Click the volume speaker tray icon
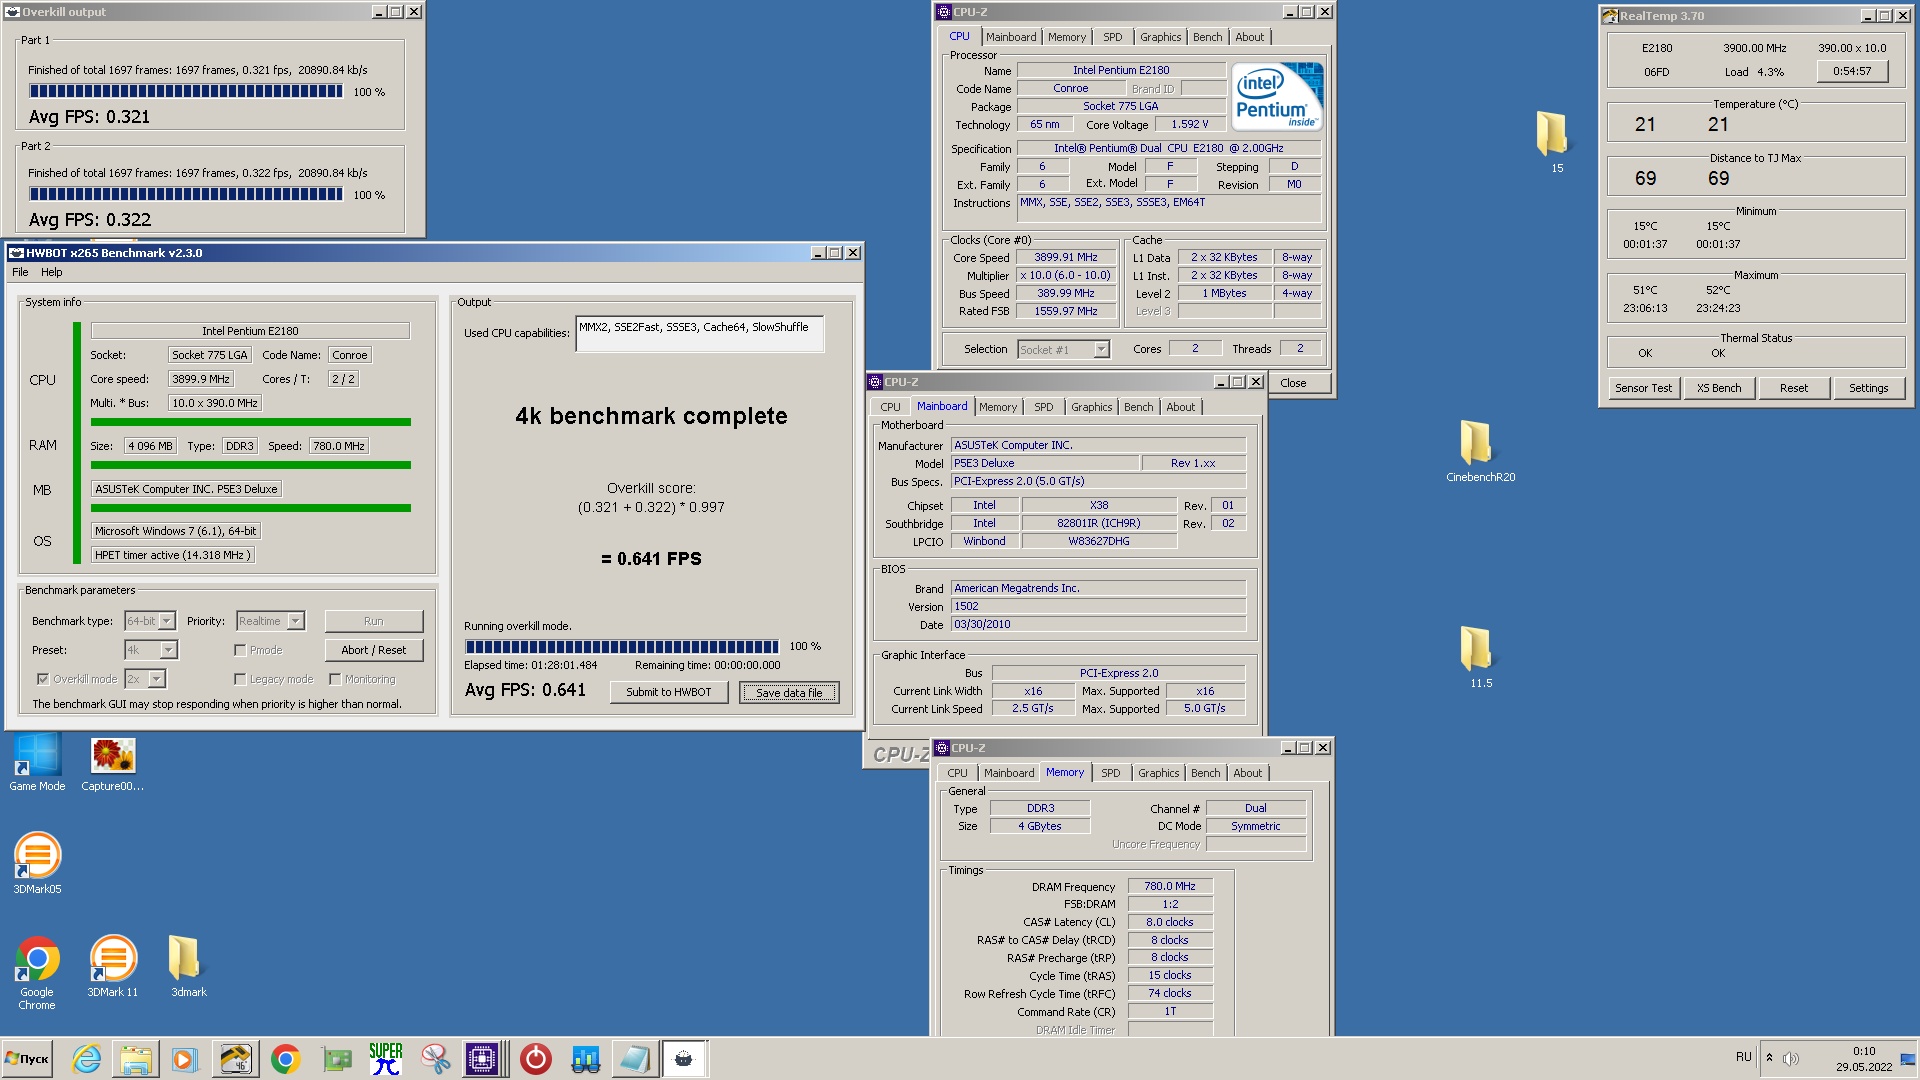 (1791, 1058)
